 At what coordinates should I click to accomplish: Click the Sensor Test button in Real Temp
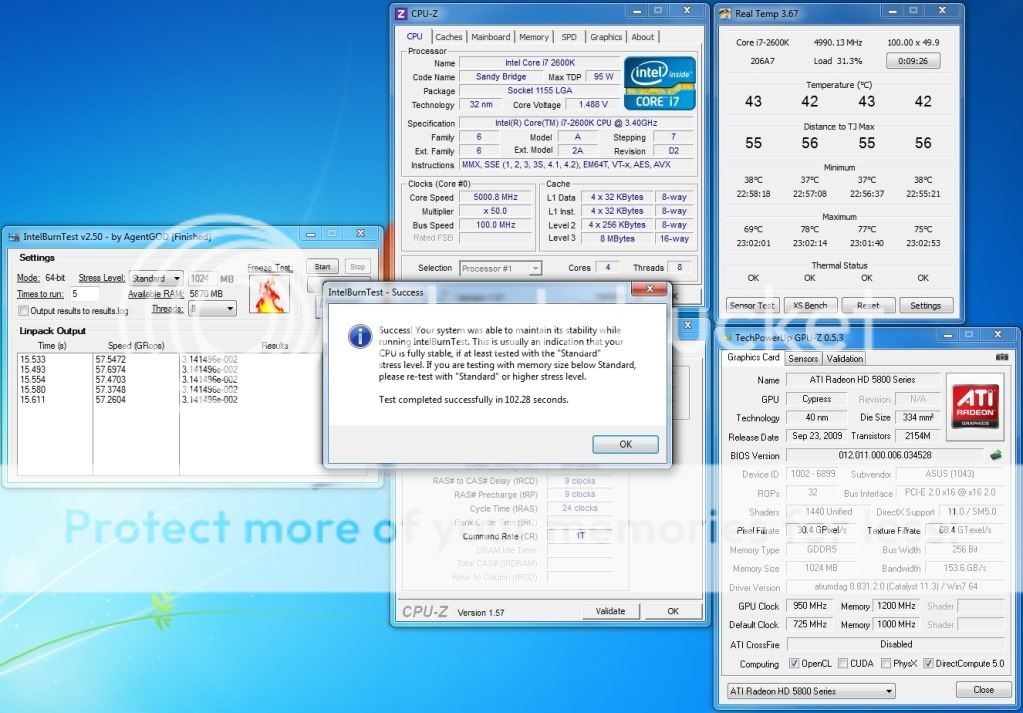751,305
